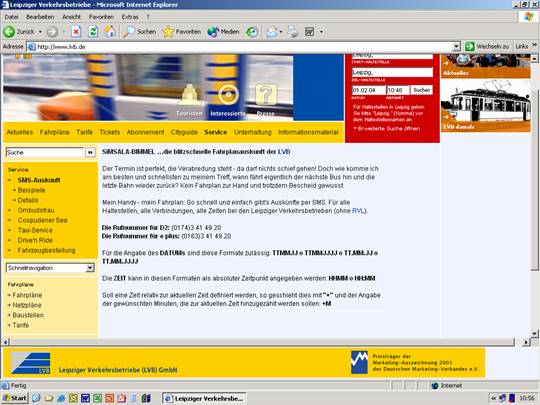This screenshot has width=540, height=405.
Task: Click the Suchen button in the red panel
Action: tap(422, 90)
